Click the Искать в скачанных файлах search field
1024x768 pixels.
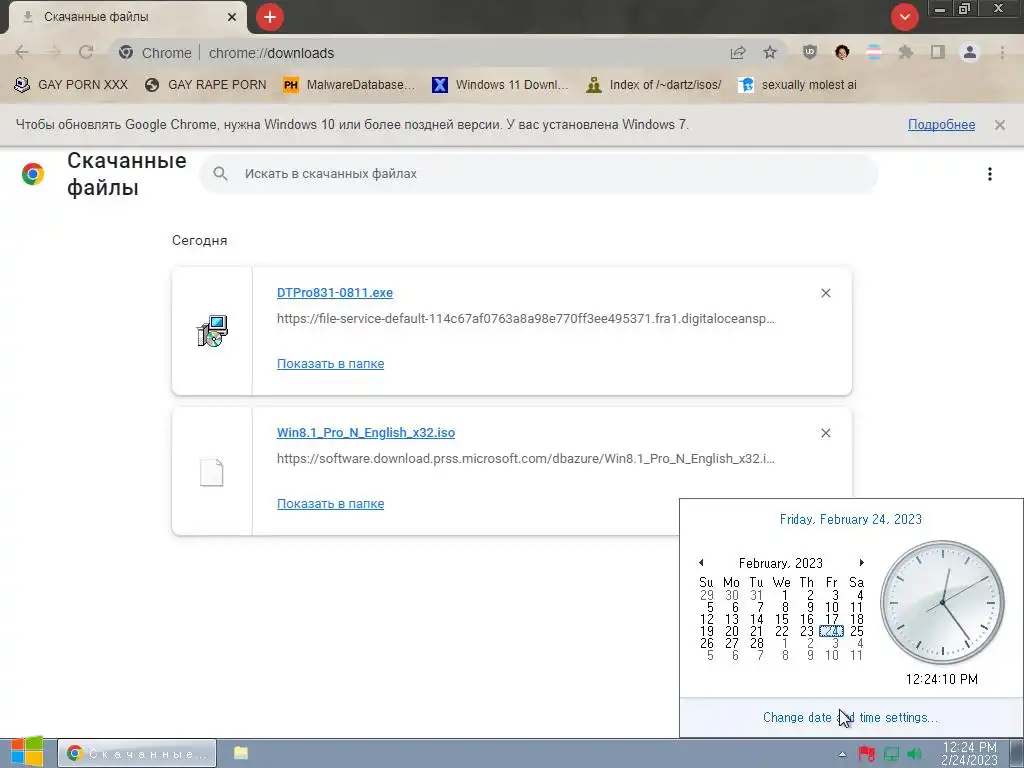[x=538, y=174]
